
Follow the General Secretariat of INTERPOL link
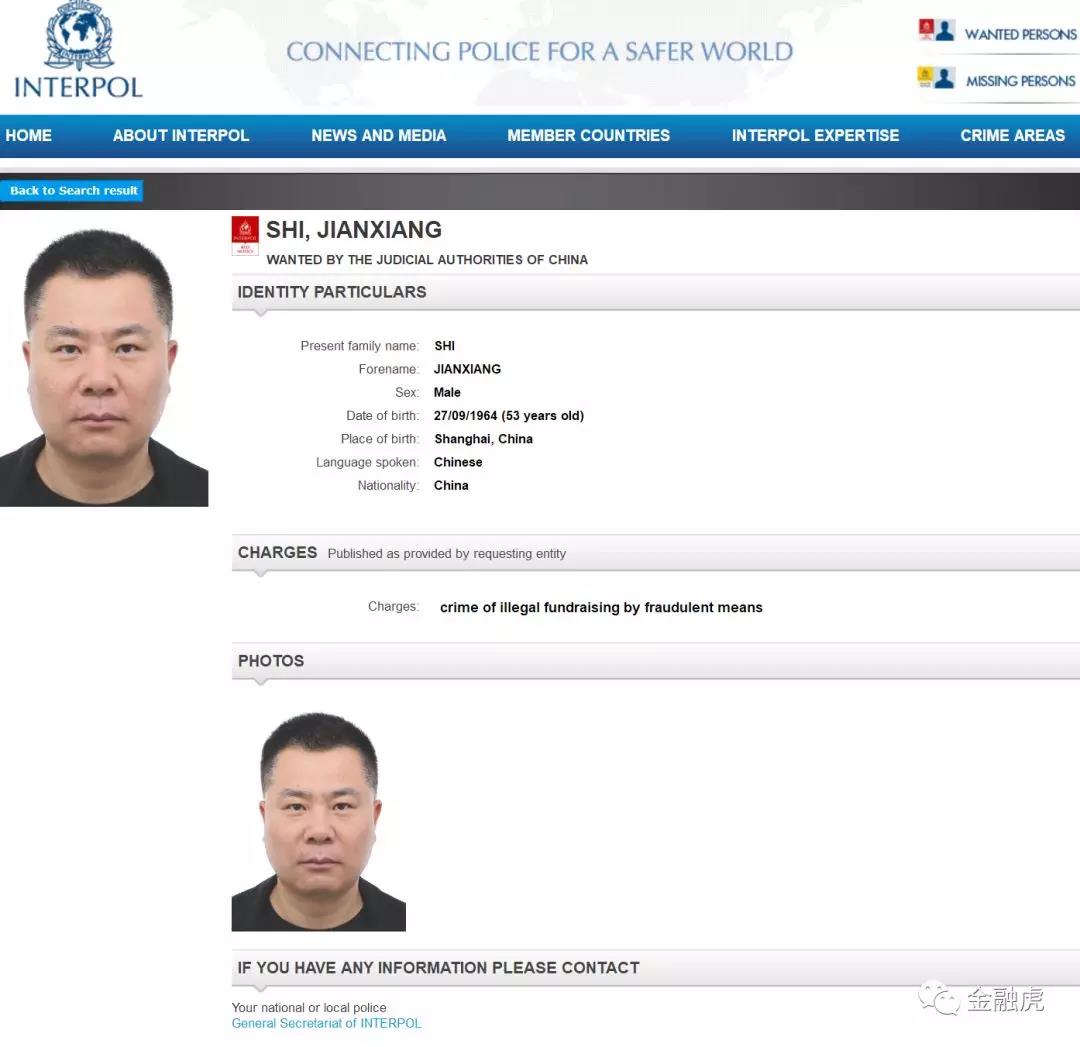tap(326, 1023)
